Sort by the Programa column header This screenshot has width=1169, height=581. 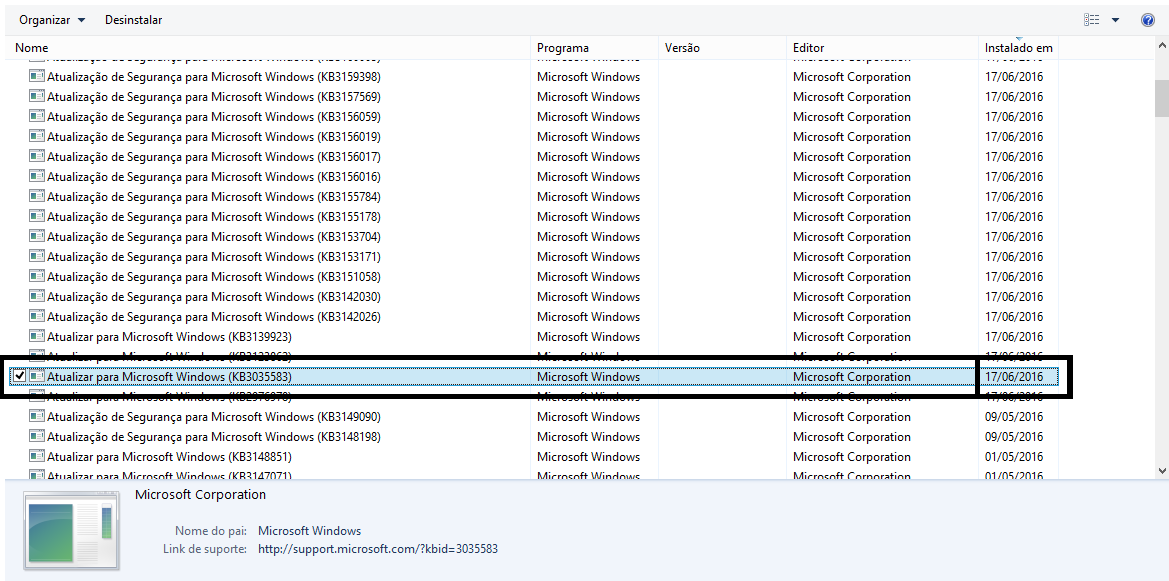coord(594,48)
